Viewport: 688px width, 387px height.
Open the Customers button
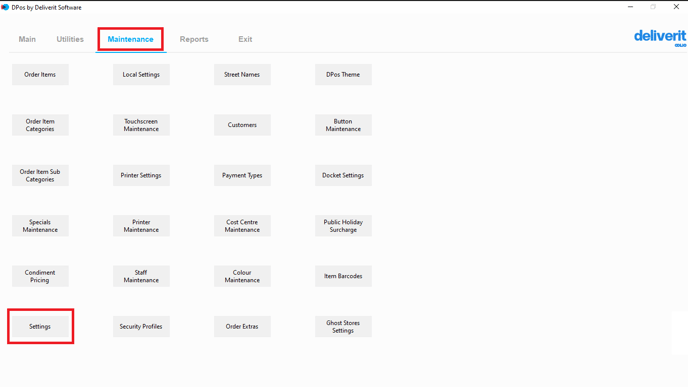242,125
